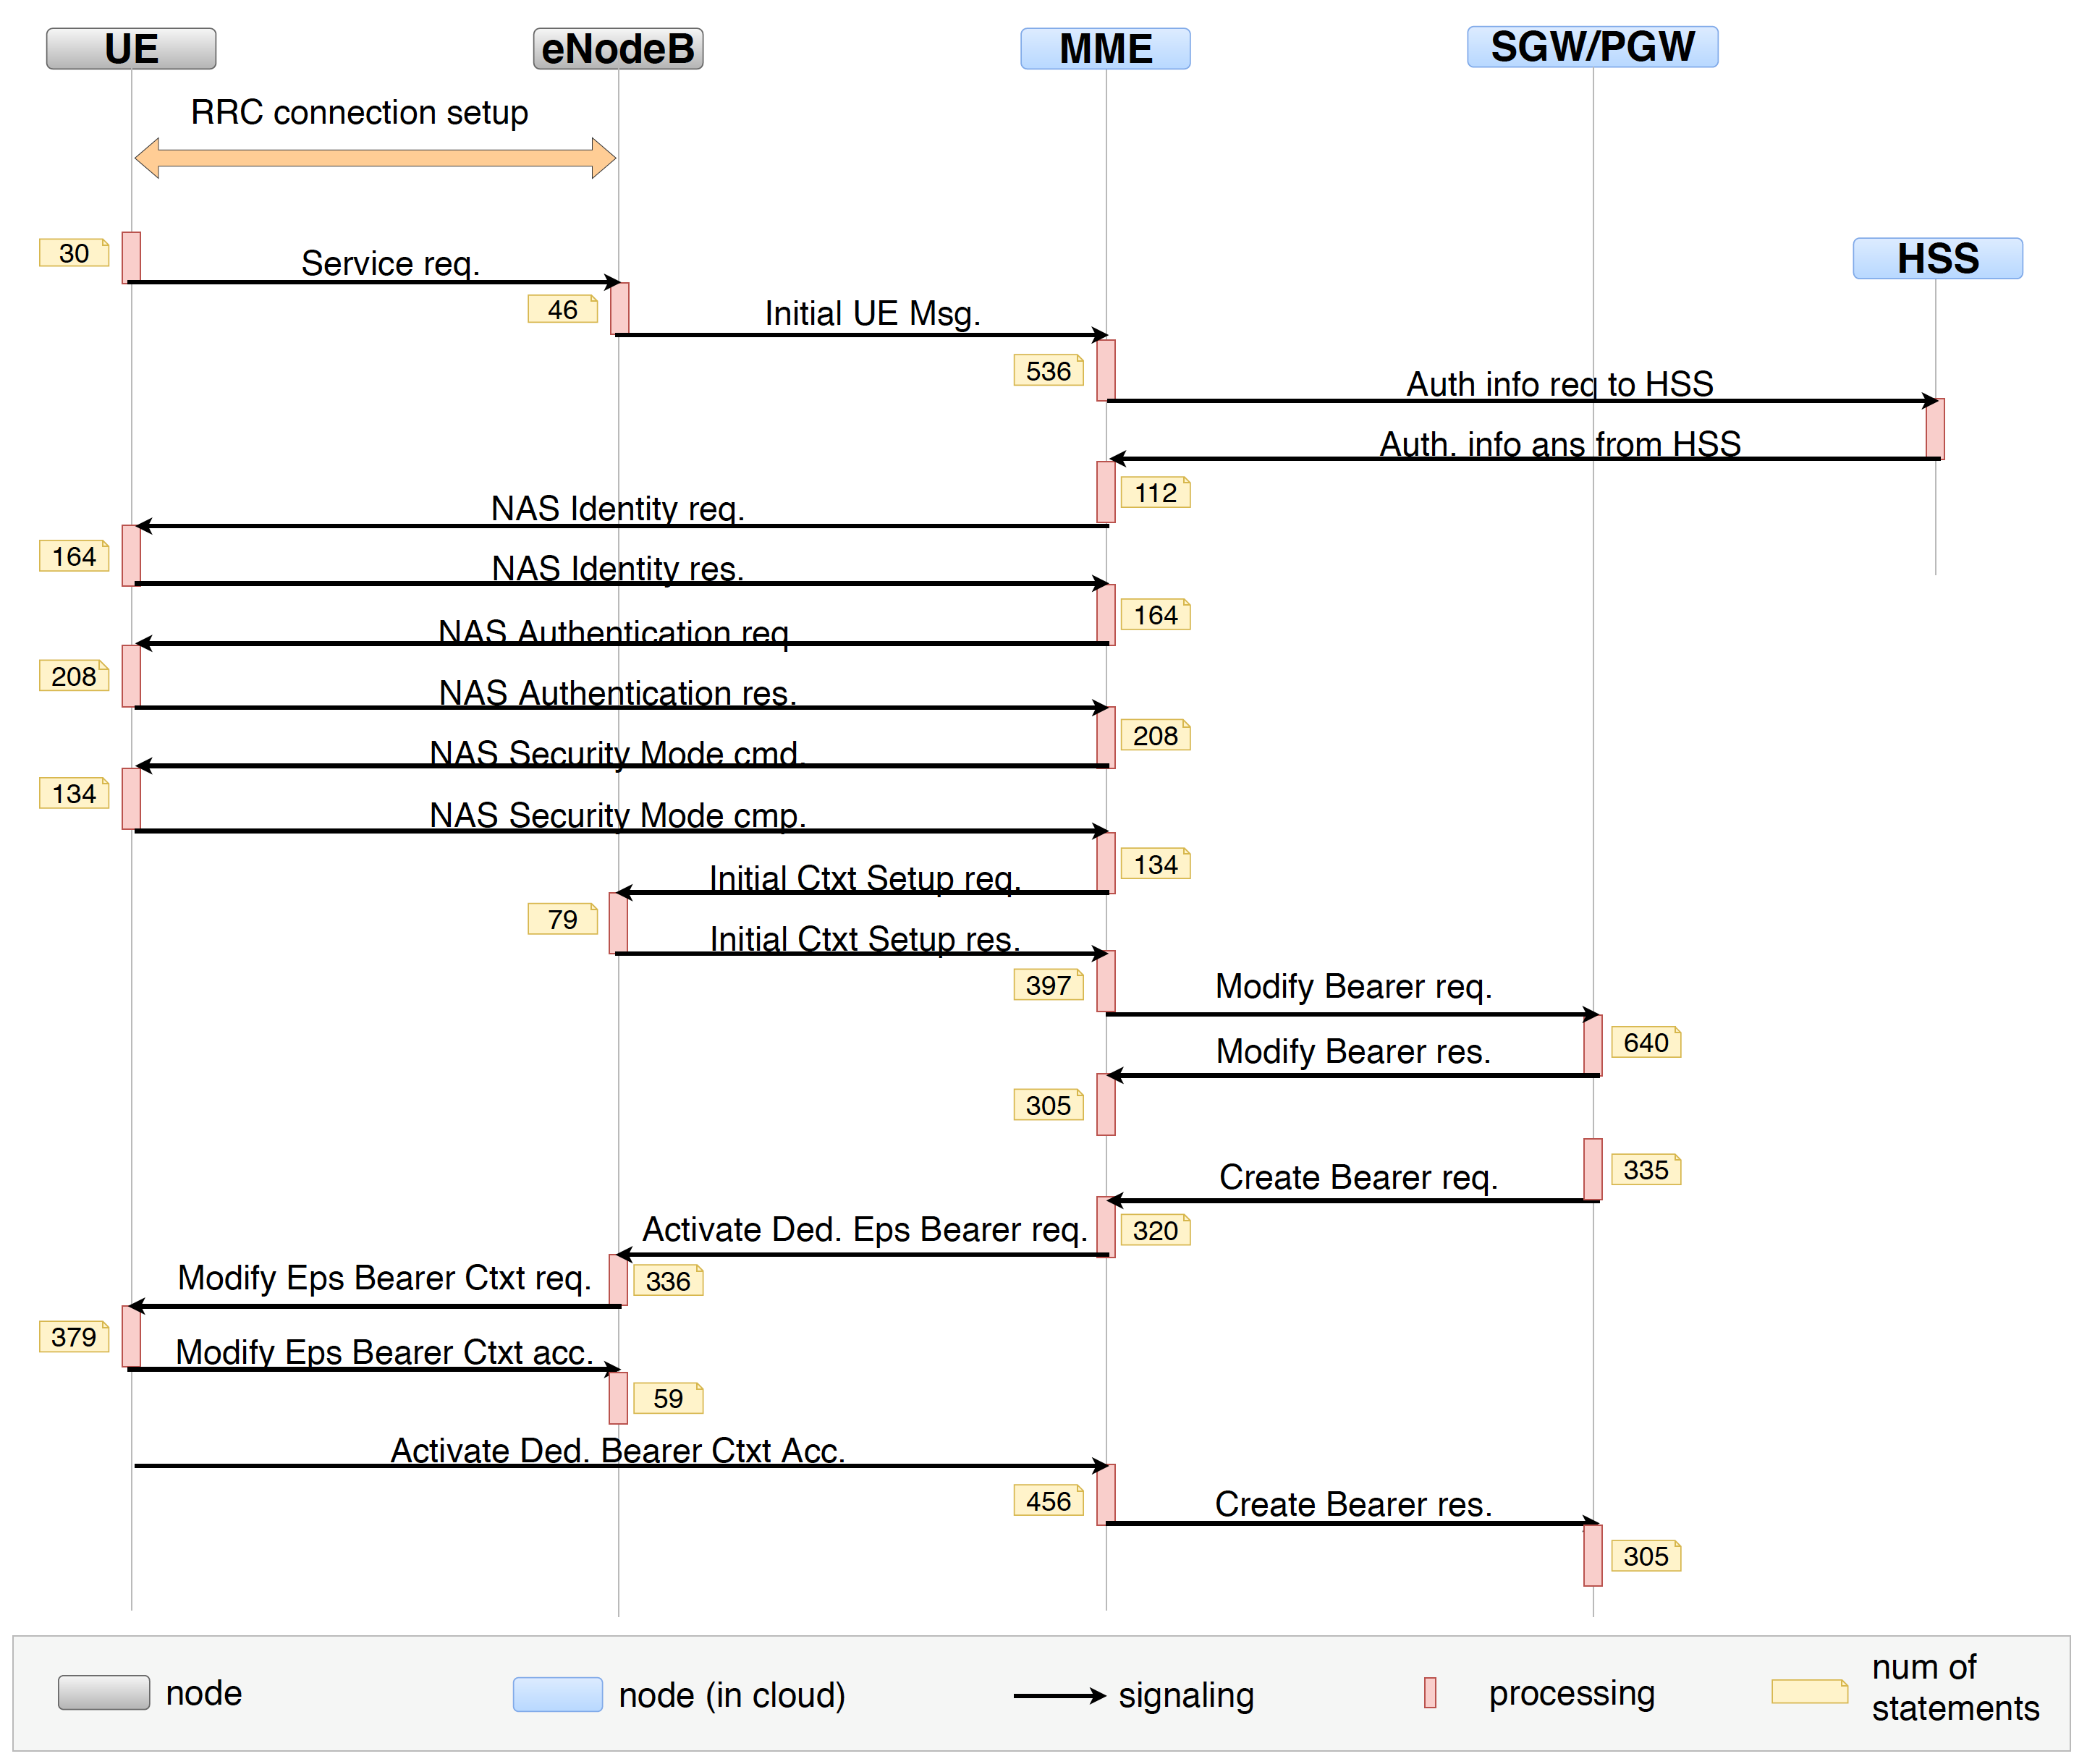The width and height of the screenshot is (2087, 1764).
Task: Click the yellow statements note legend icon
Action: [1809, 1691]
